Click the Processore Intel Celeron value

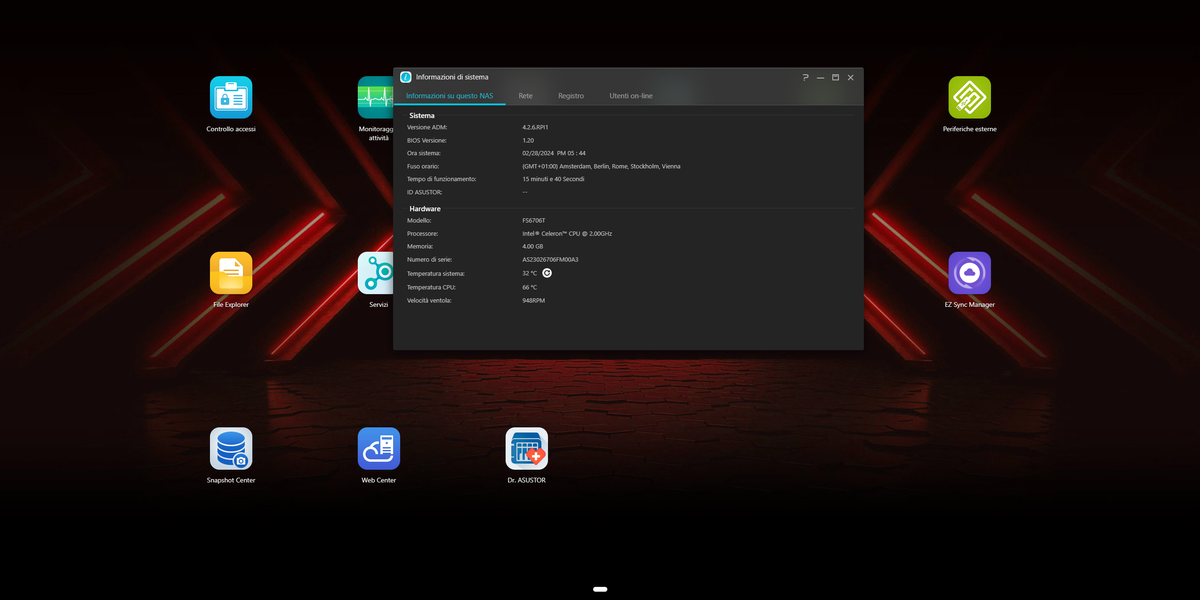coord(567,233)
